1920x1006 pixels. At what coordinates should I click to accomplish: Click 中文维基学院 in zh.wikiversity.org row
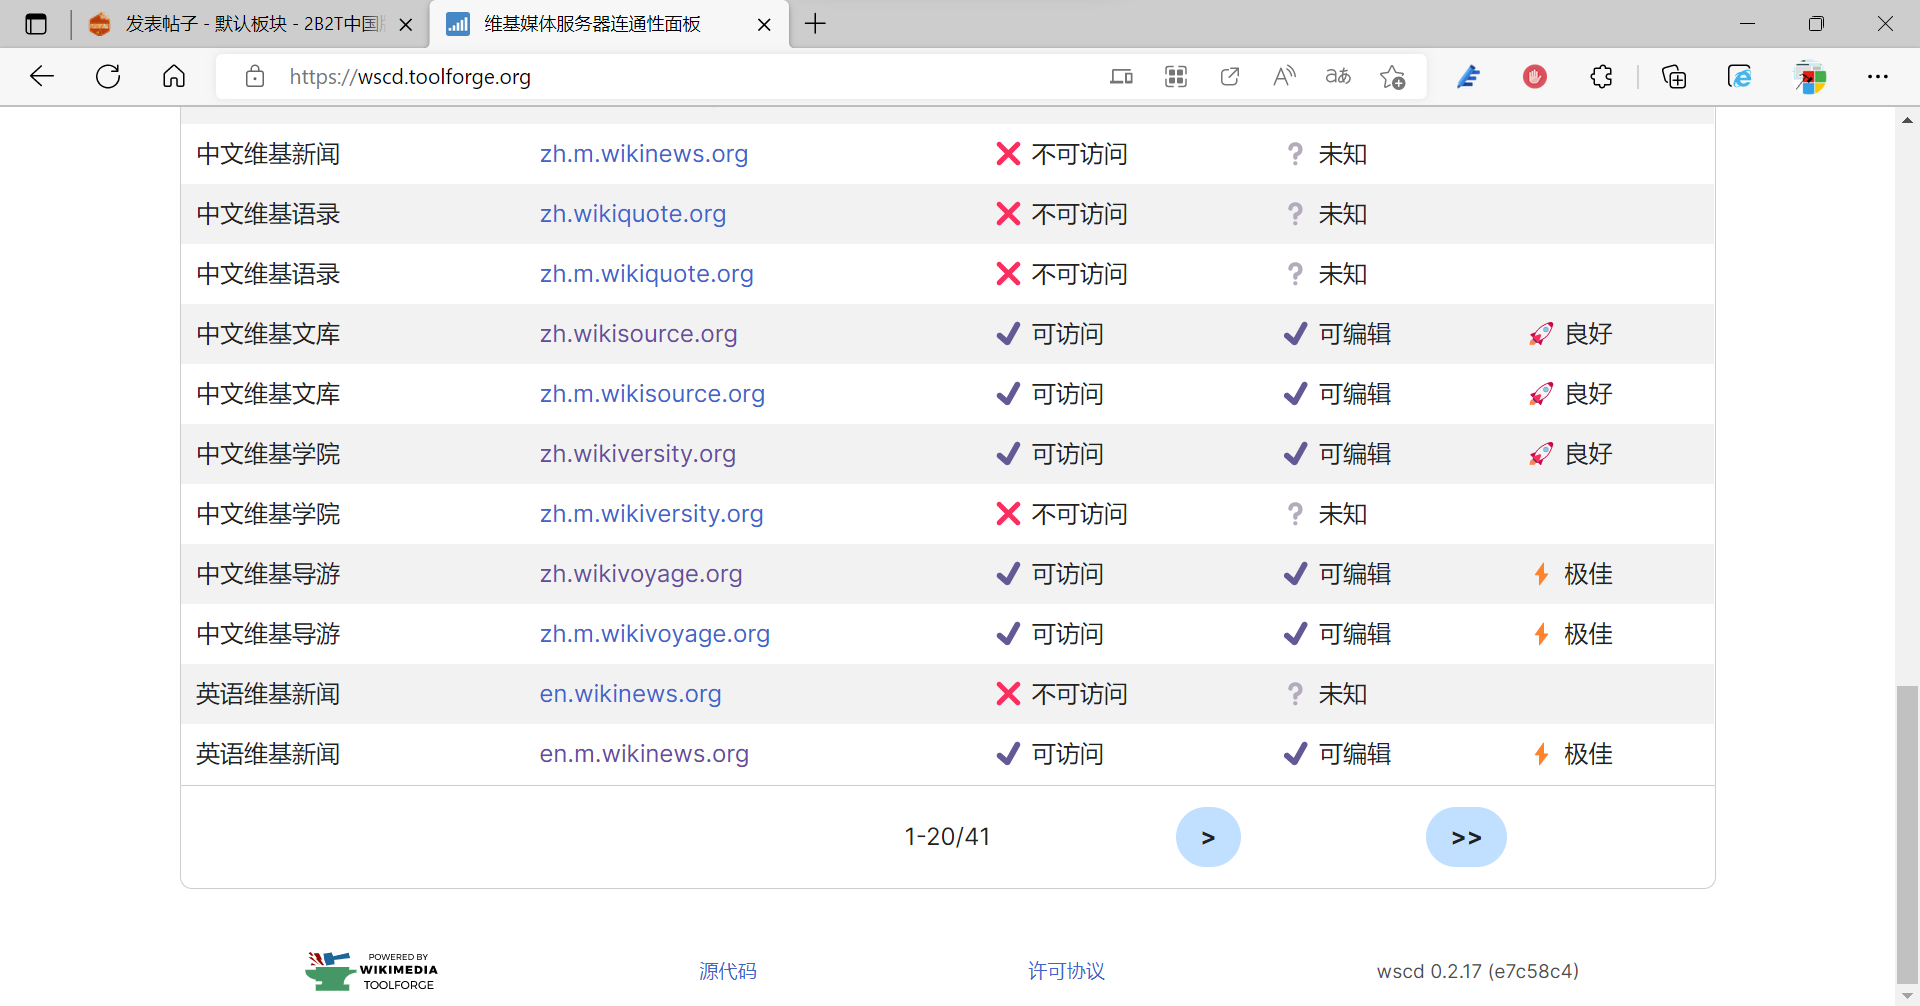(x=268, y=454)
